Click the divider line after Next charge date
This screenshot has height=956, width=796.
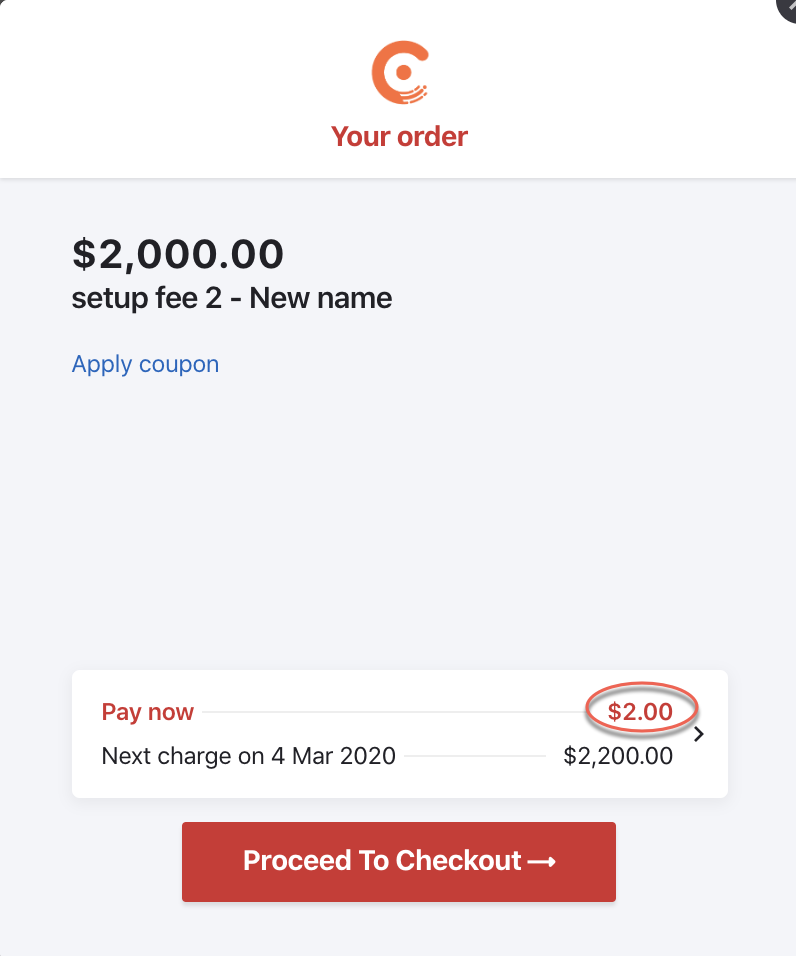pos(477,757)
